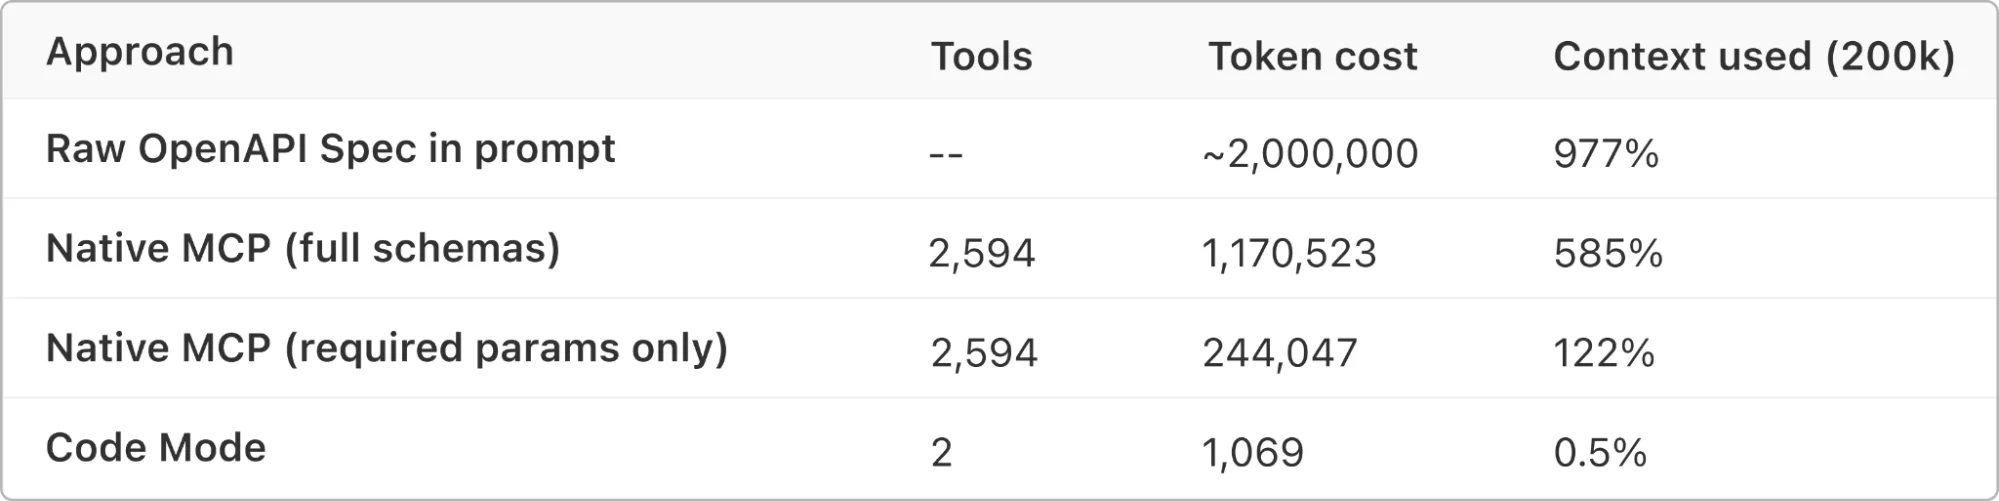Click the 585% context used value
Image resolution: width=1999 pixels, height=501 pixels.
[x=1608, y=254]
